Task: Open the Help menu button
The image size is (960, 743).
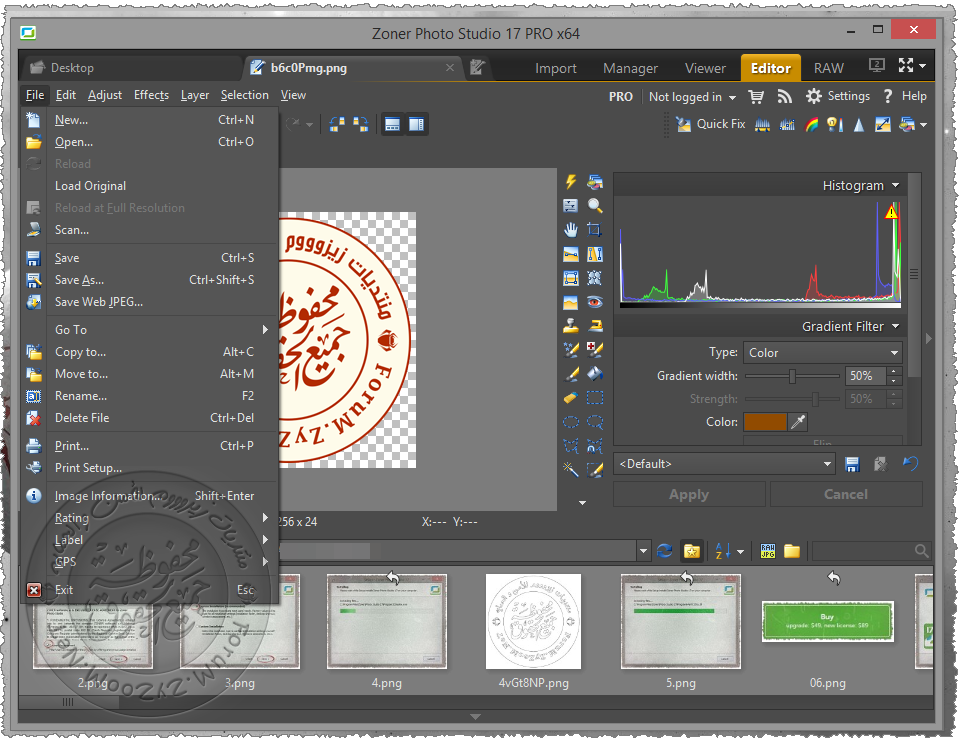Action: (x=905, y=96)
